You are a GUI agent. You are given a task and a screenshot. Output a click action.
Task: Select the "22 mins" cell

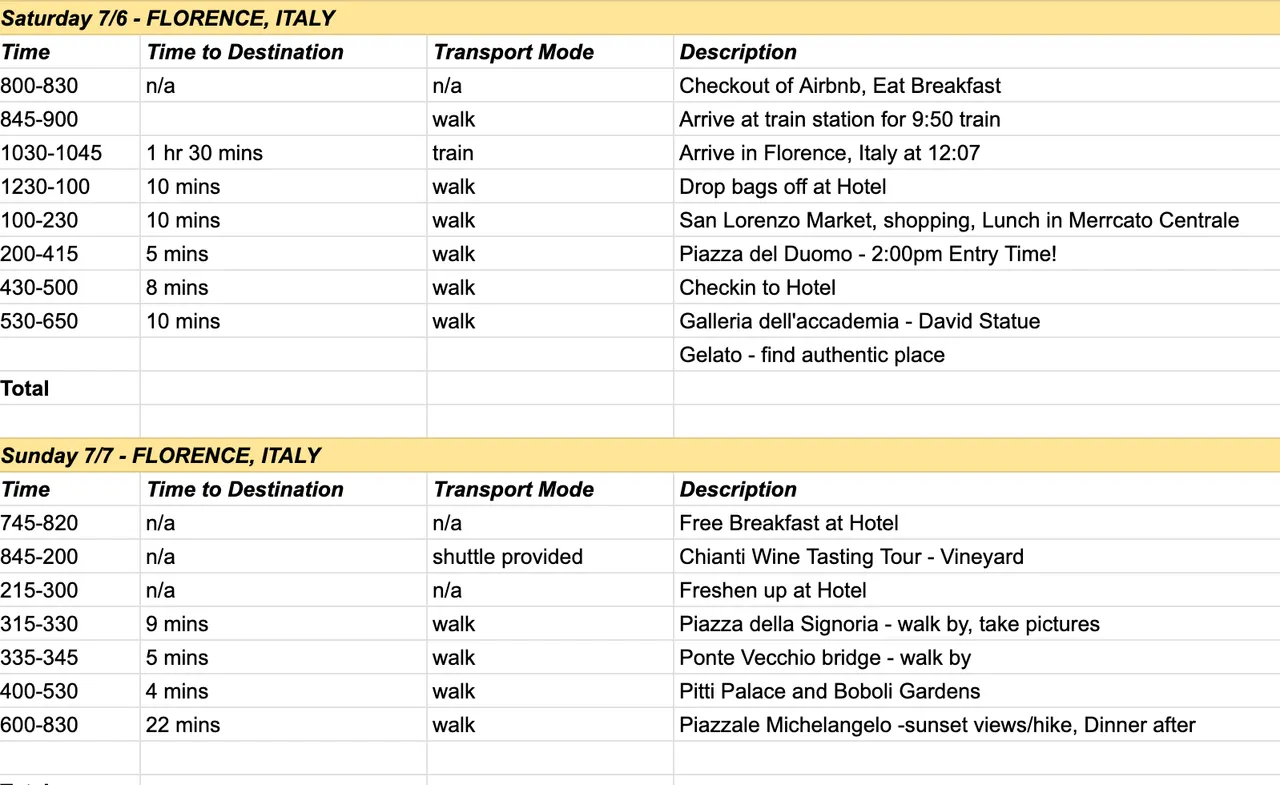tap(183, 725)
